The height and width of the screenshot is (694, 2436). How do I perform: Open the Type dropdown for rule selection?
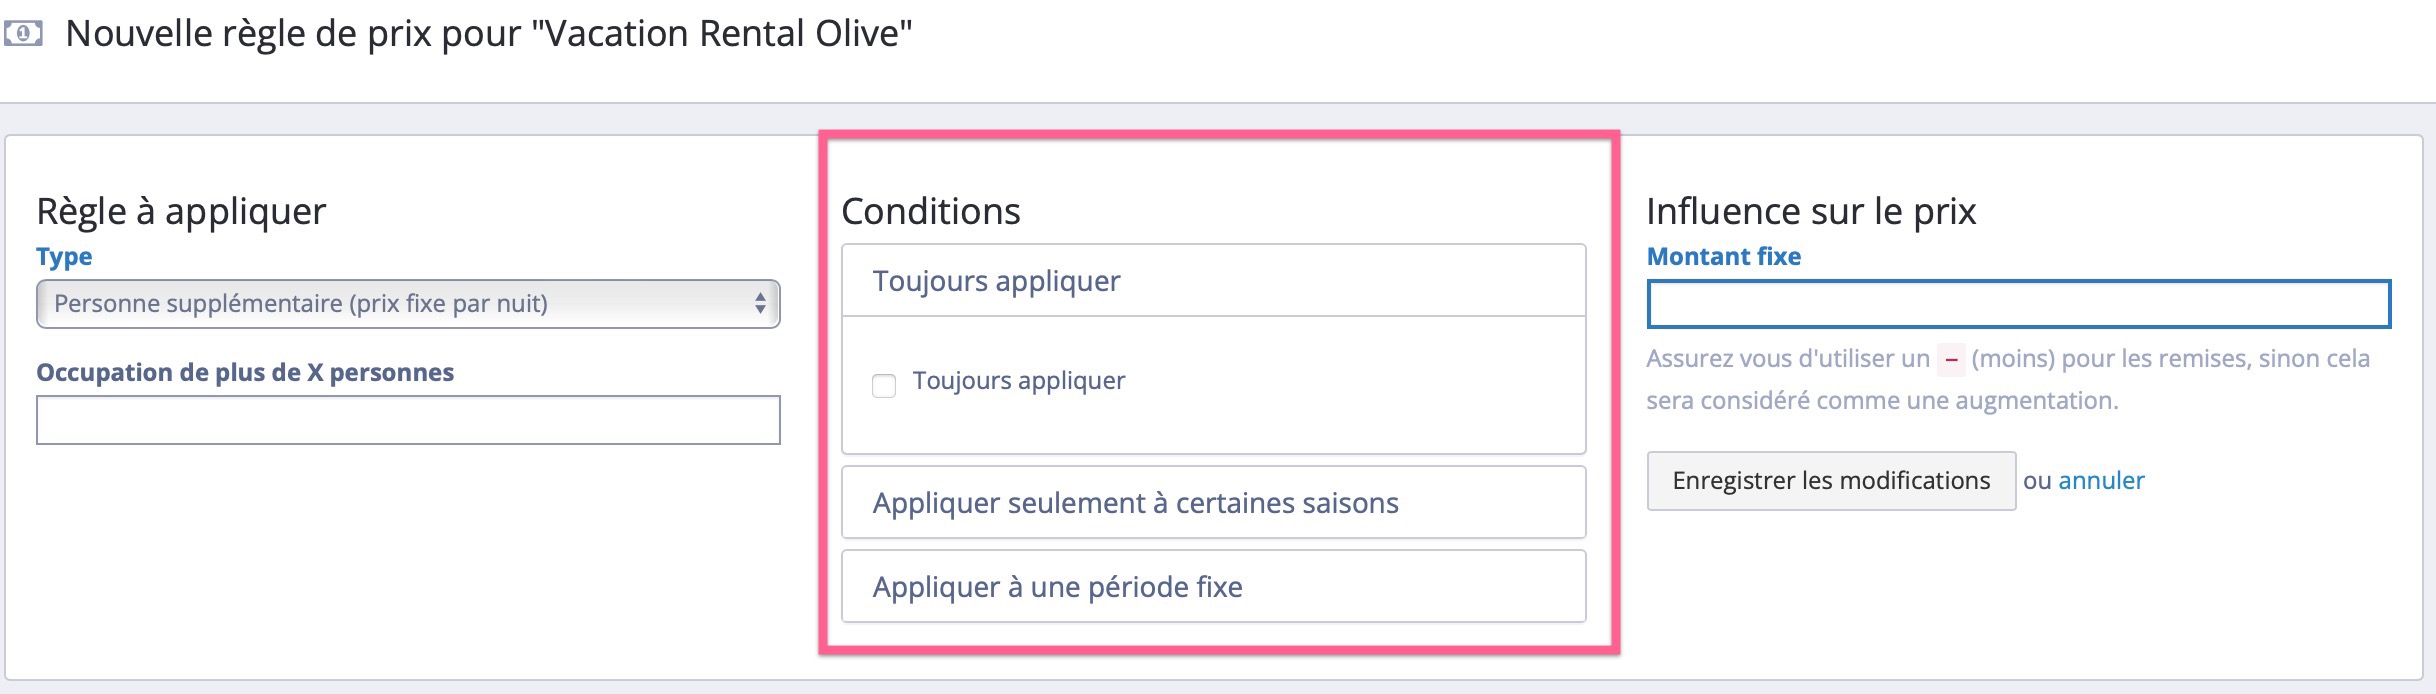coord(408,304)
